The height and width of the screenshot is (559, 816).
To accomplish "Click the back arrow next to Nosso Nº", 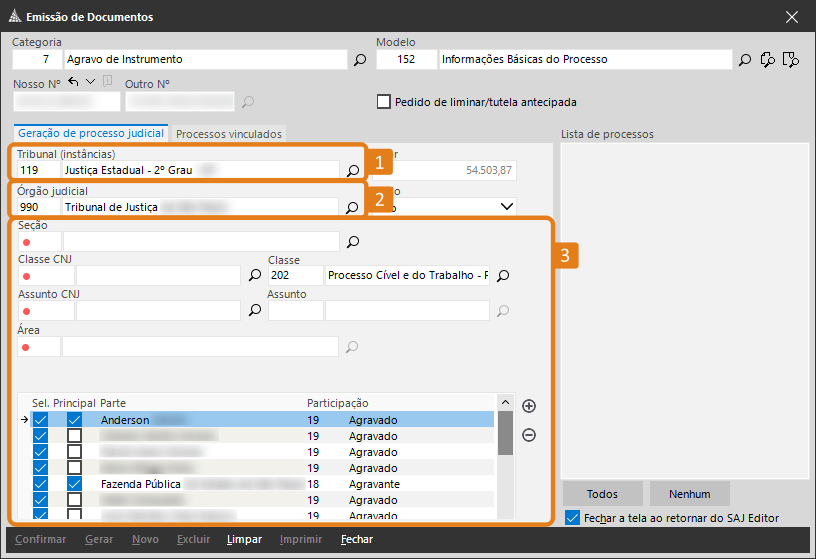I will pyautogui.click(x=73, y=82).
